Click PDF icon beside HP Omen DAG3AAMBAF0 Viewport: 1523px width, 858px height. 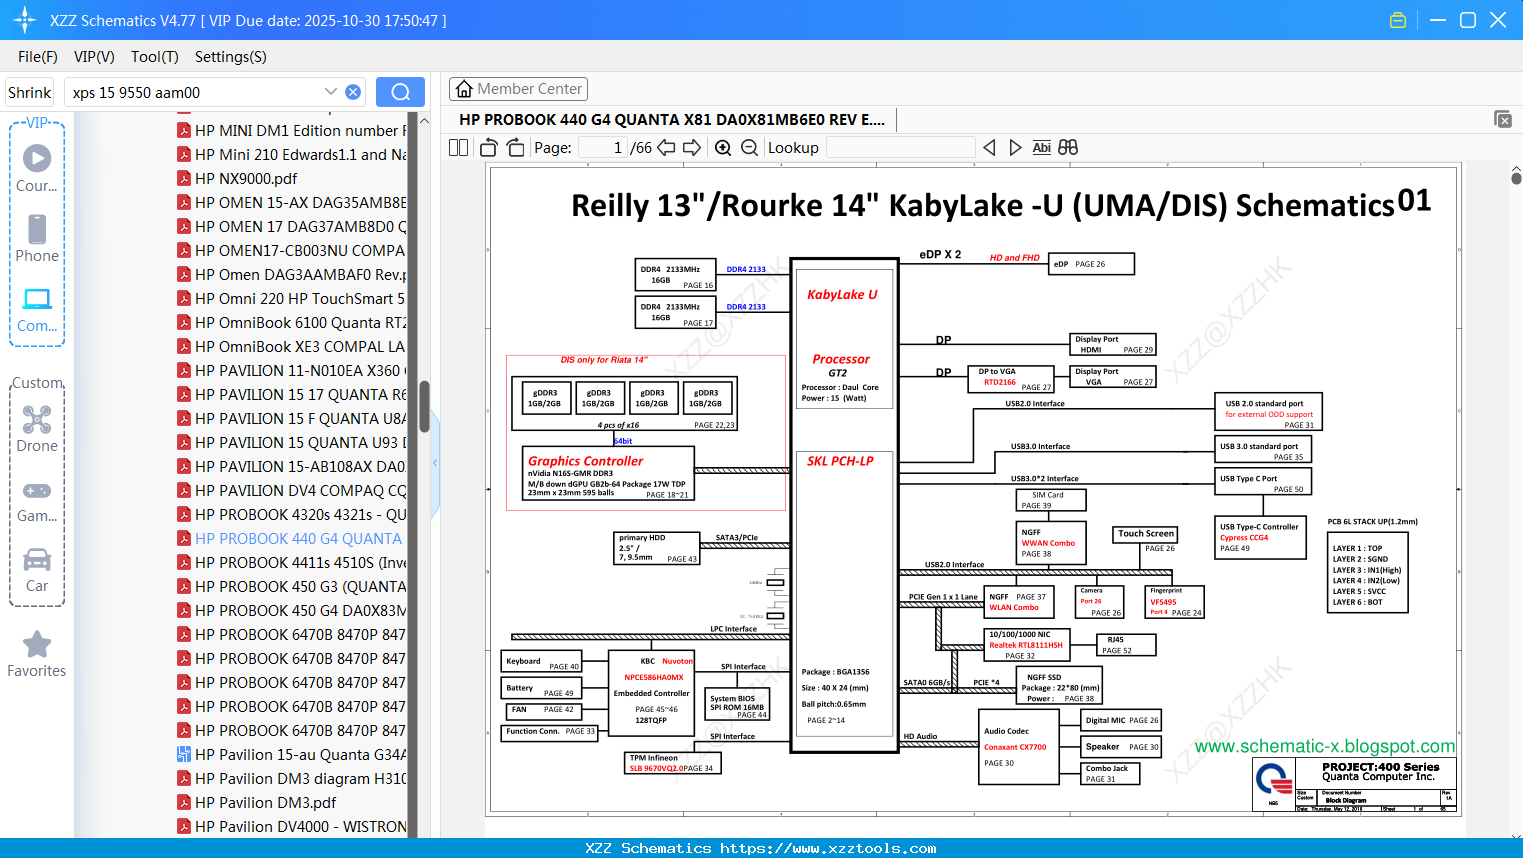(184, 274)
